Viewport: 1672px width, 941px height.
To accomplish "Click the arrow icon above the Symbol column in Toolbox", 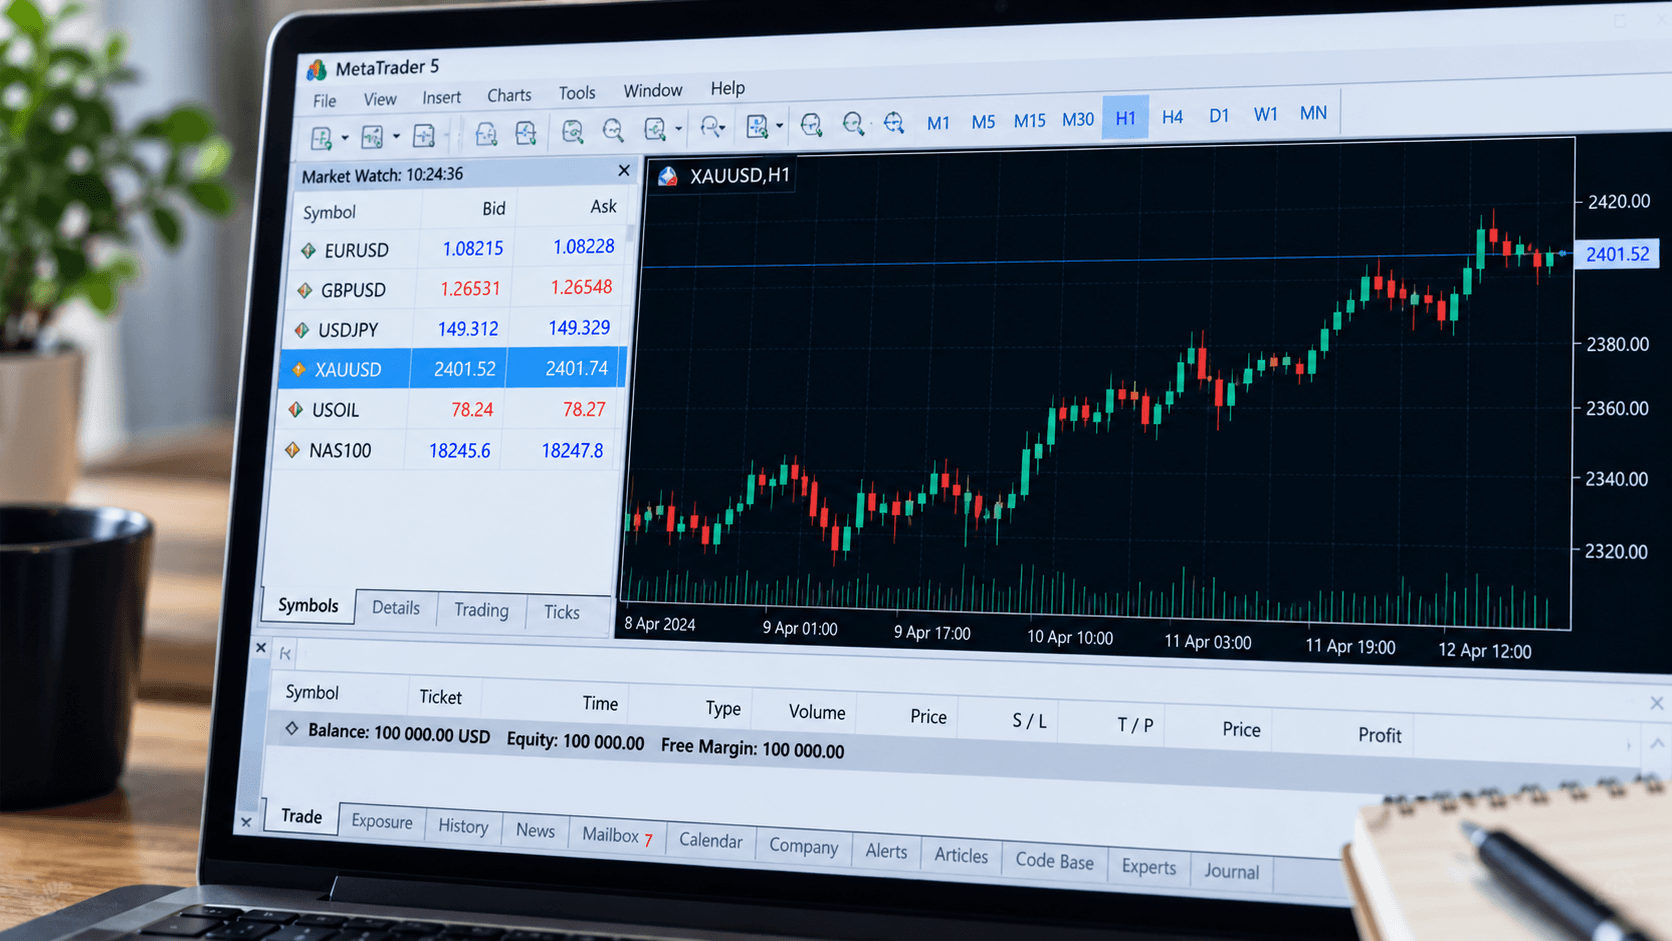I will [285, 653].
